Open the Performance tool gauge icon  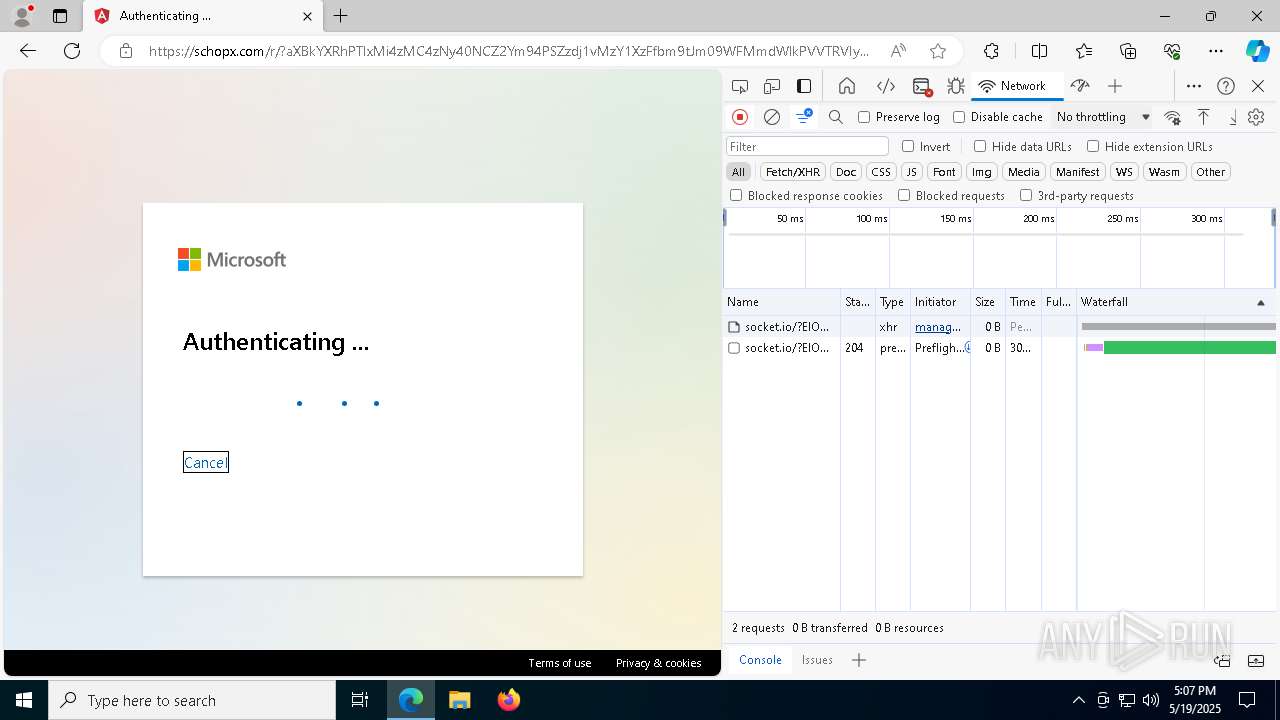[x=1080, y=86]
